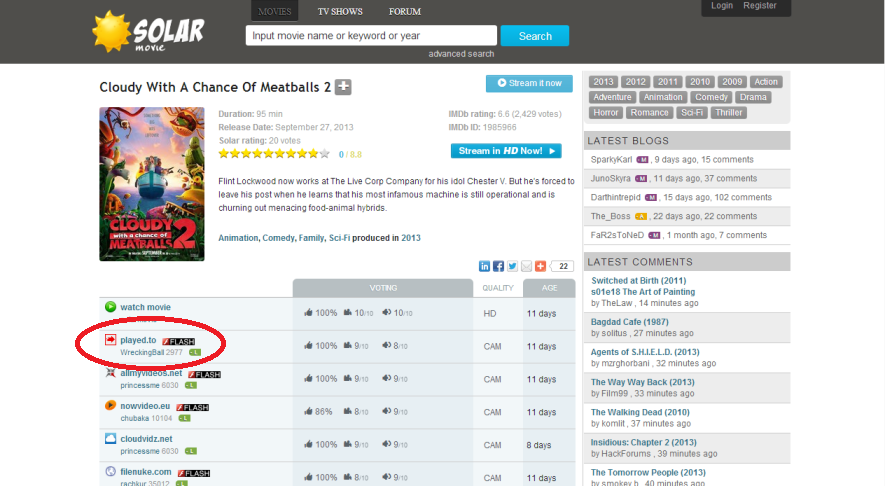The width and height of the screenshot is (885, 486).
Task: Select the Thriller genre tag
Action: [x=729, y=112]
